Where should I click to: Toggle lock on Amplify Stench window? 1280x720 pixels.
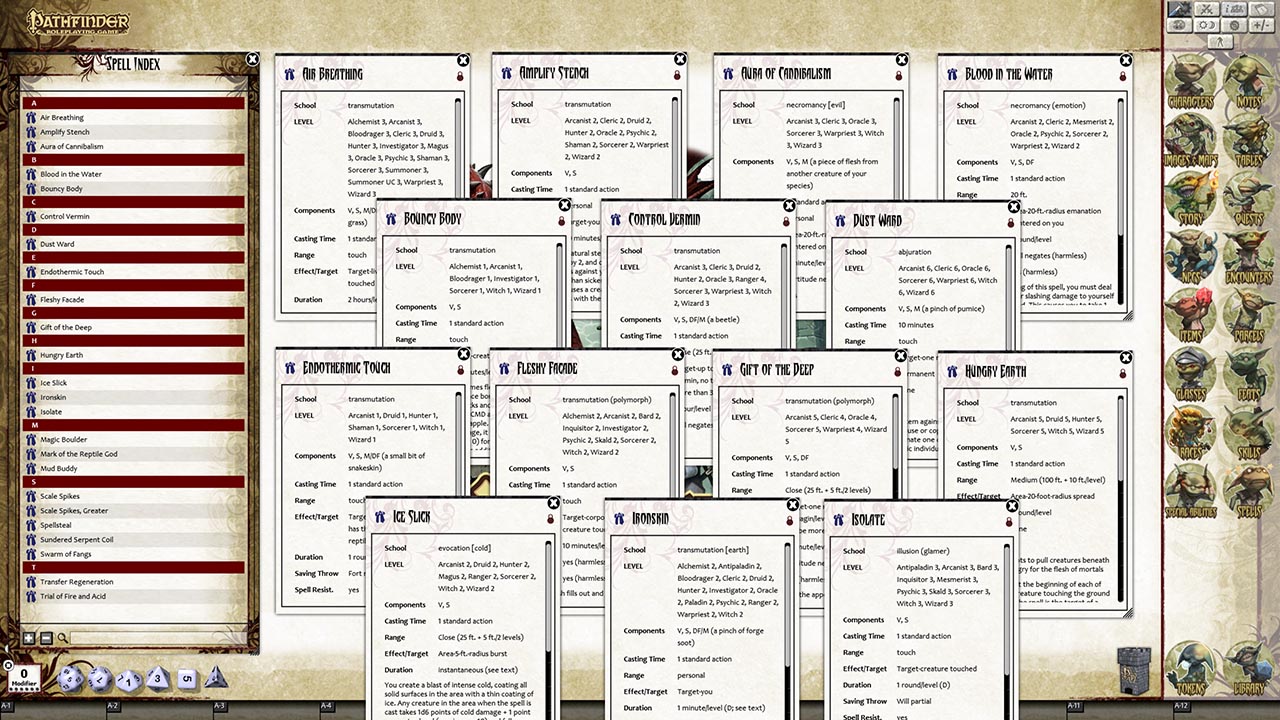tap(677, 75)
